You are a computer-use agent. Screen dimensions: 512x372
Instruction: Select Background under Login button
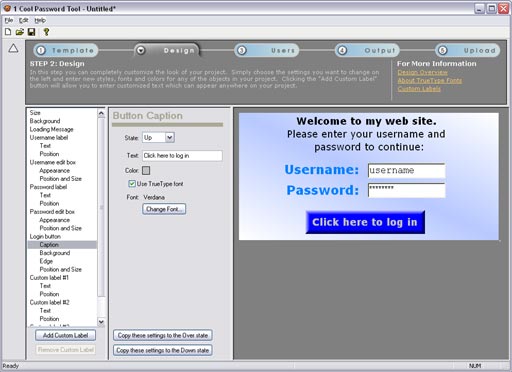(x=55, y=253)
